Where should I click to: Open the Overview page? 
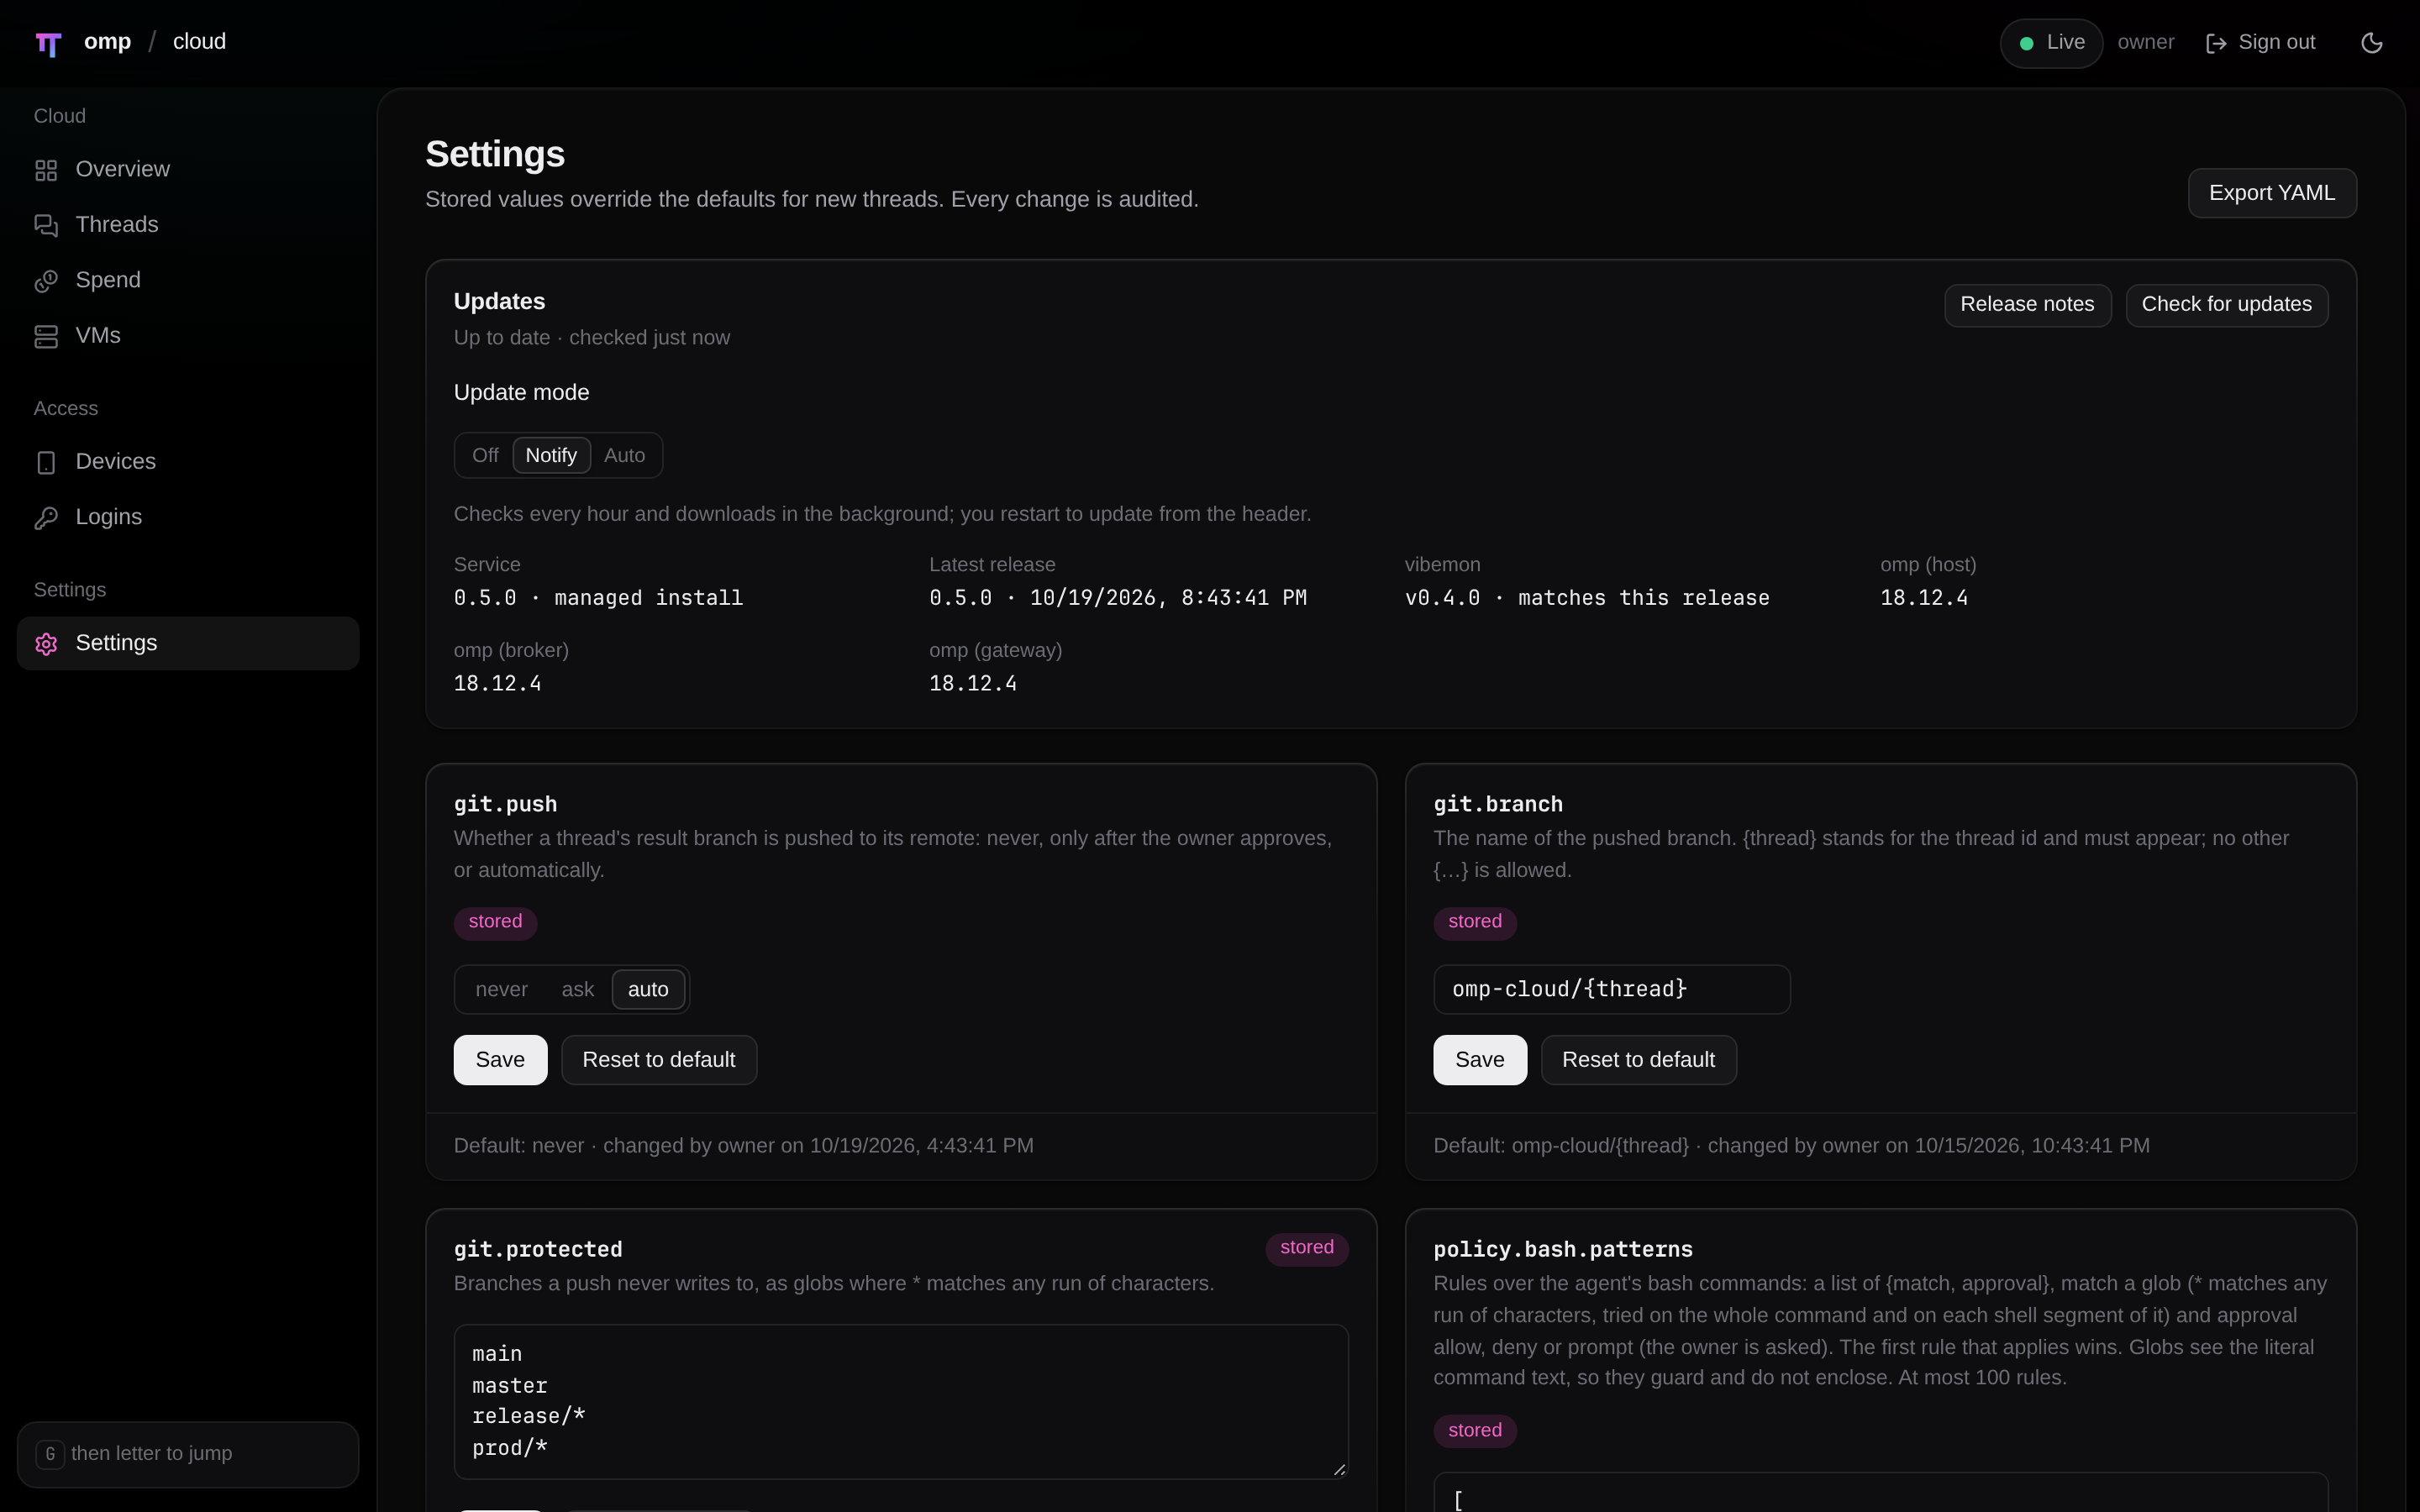click(188, 170)
